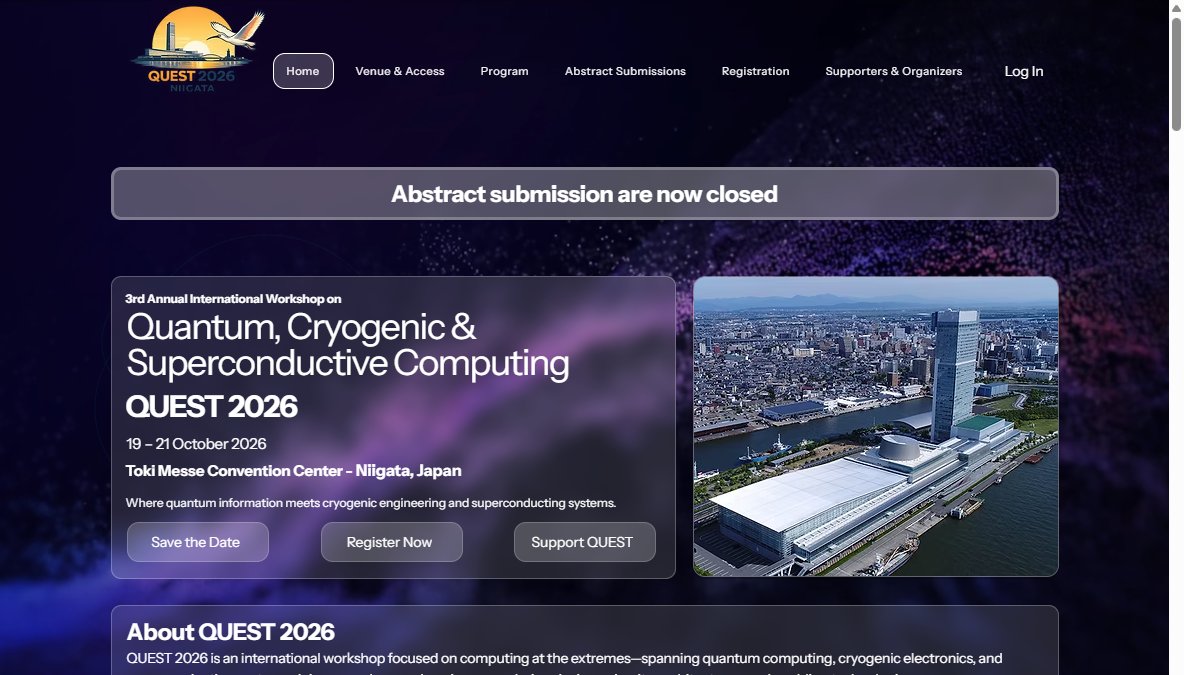Click the 'About QUEST 2026' heading
The width and height of the screenshot is (1184, 675).
pyautogui.click(x=230, y=632)
